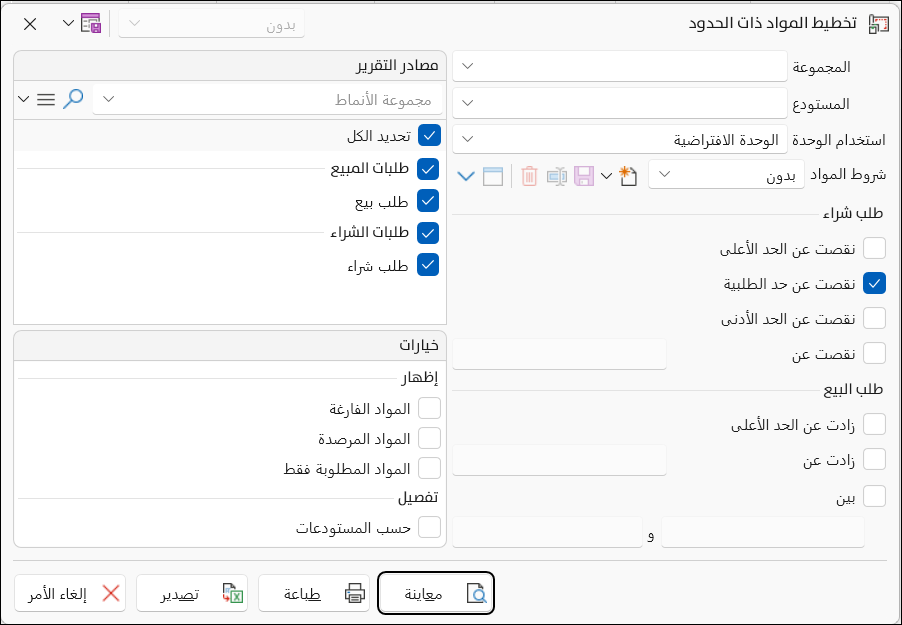Click the condition window layout icon
The image size is (902, 625).
click(492, 176)
